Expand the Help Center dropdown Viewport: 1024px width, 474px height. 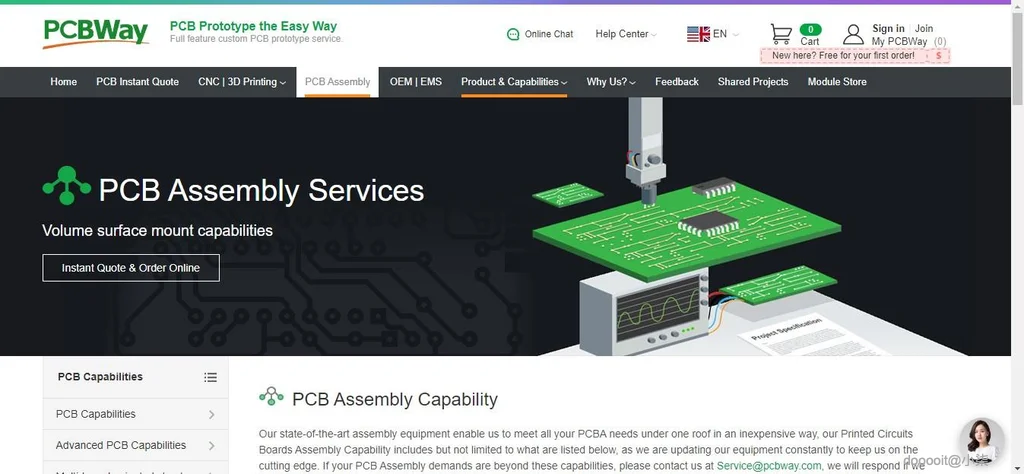pyautogui.click(x=626, y=34)
